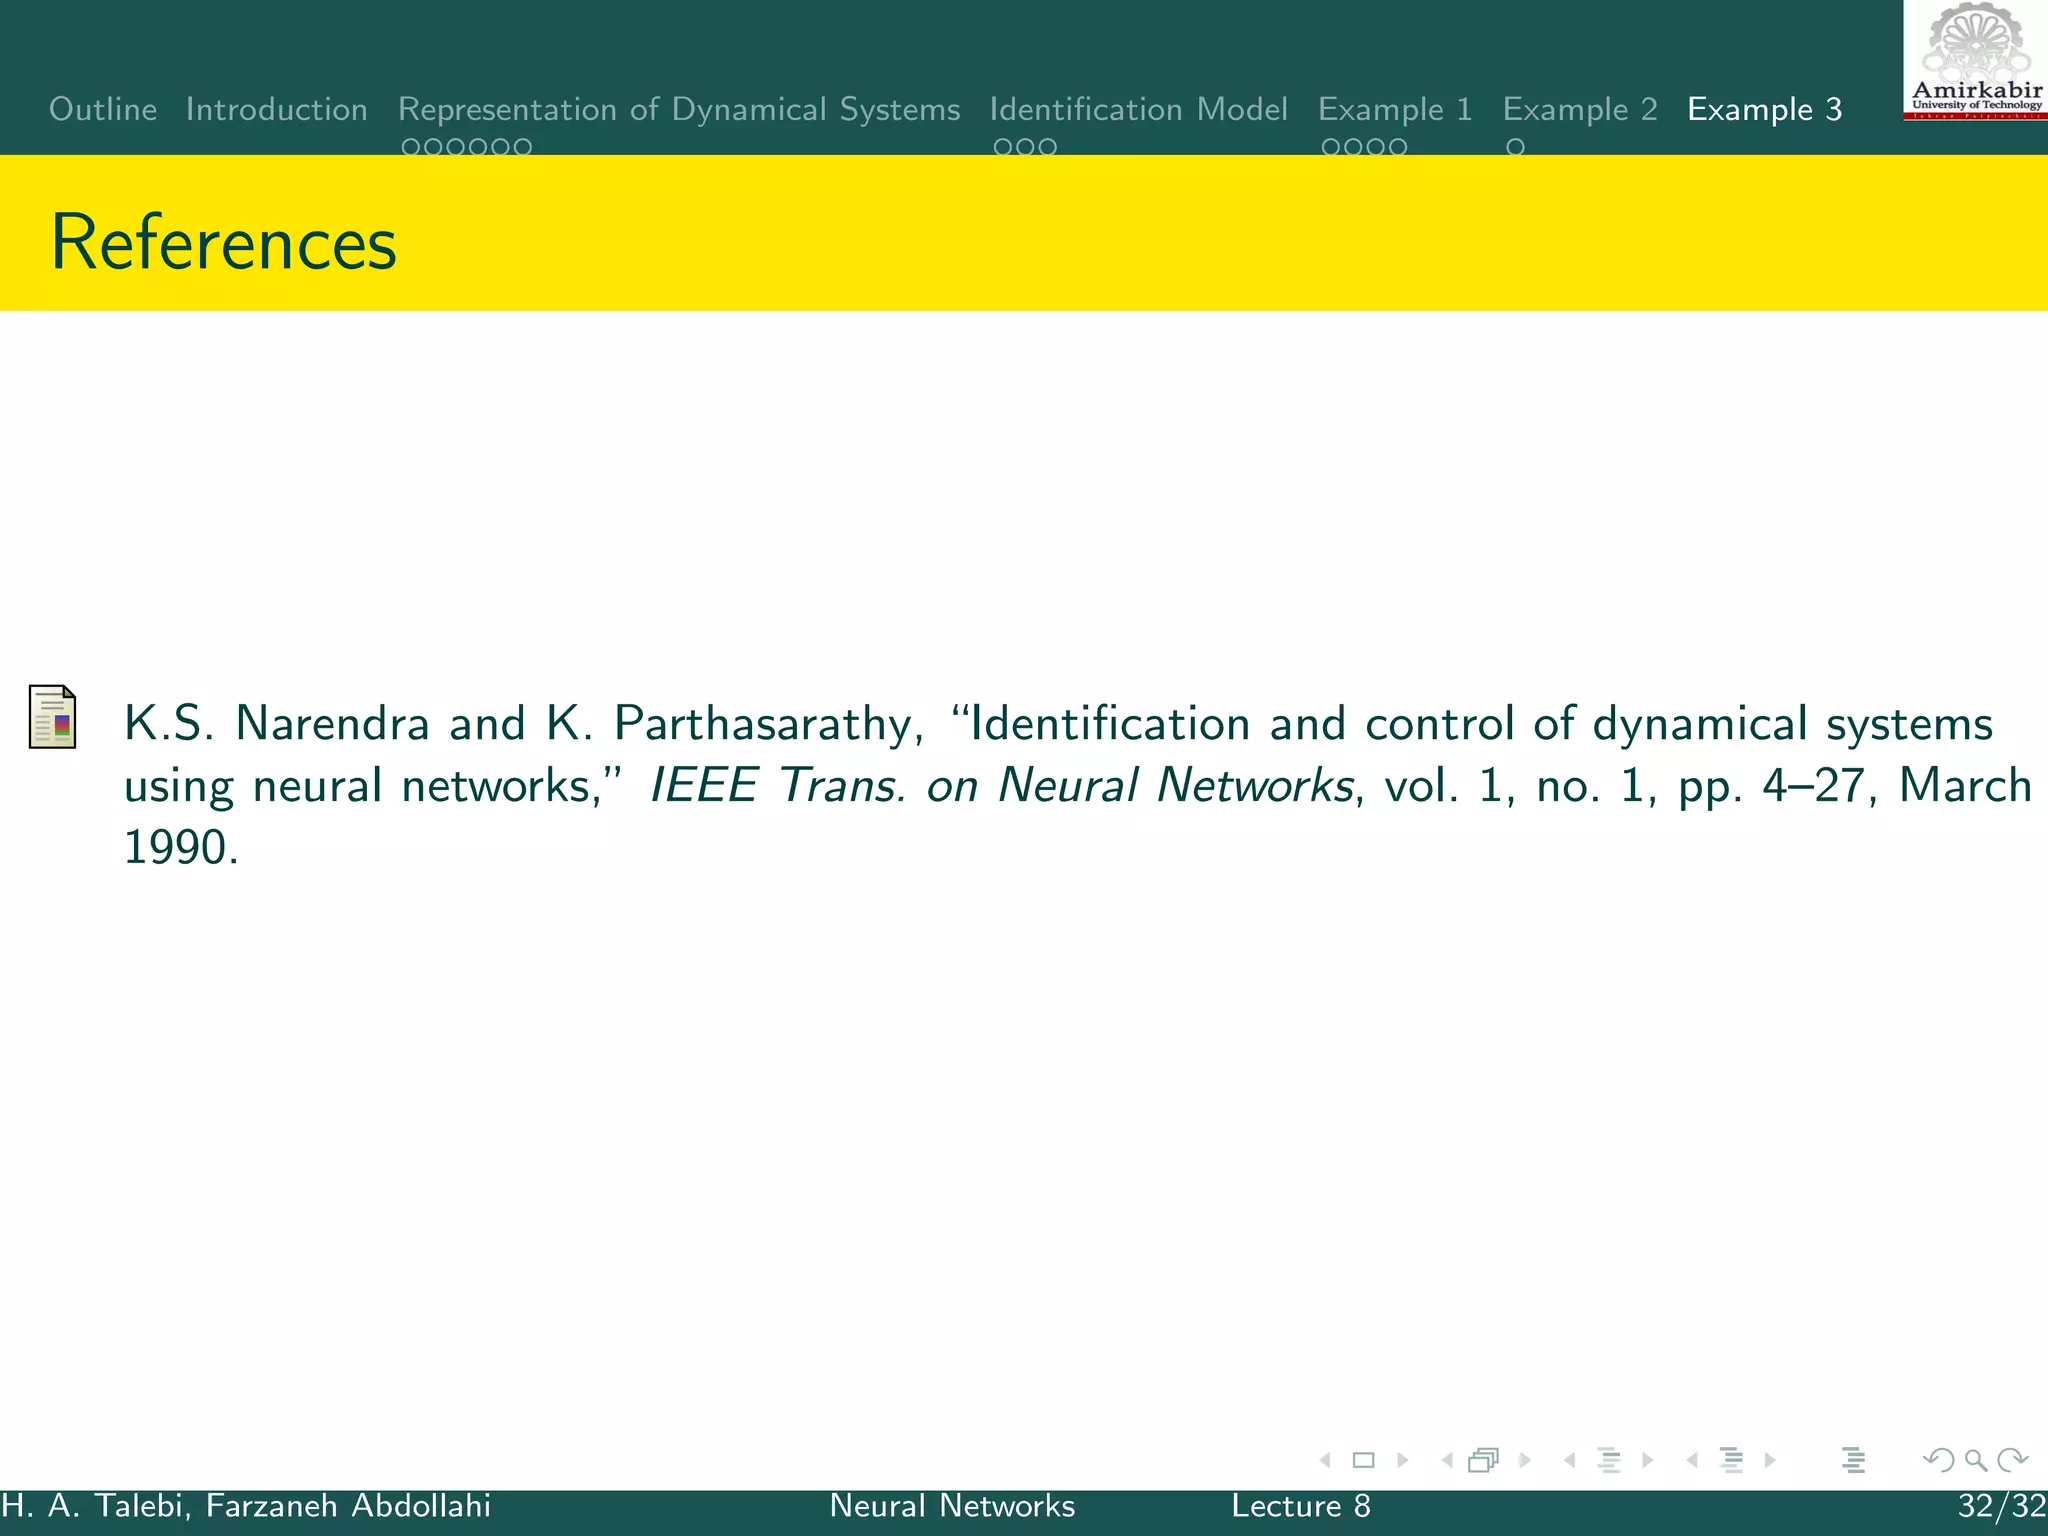Click the last slide circle under Example 1
The height and width of the screenshot is (1536, 2048).
(x=1398, y=147)
